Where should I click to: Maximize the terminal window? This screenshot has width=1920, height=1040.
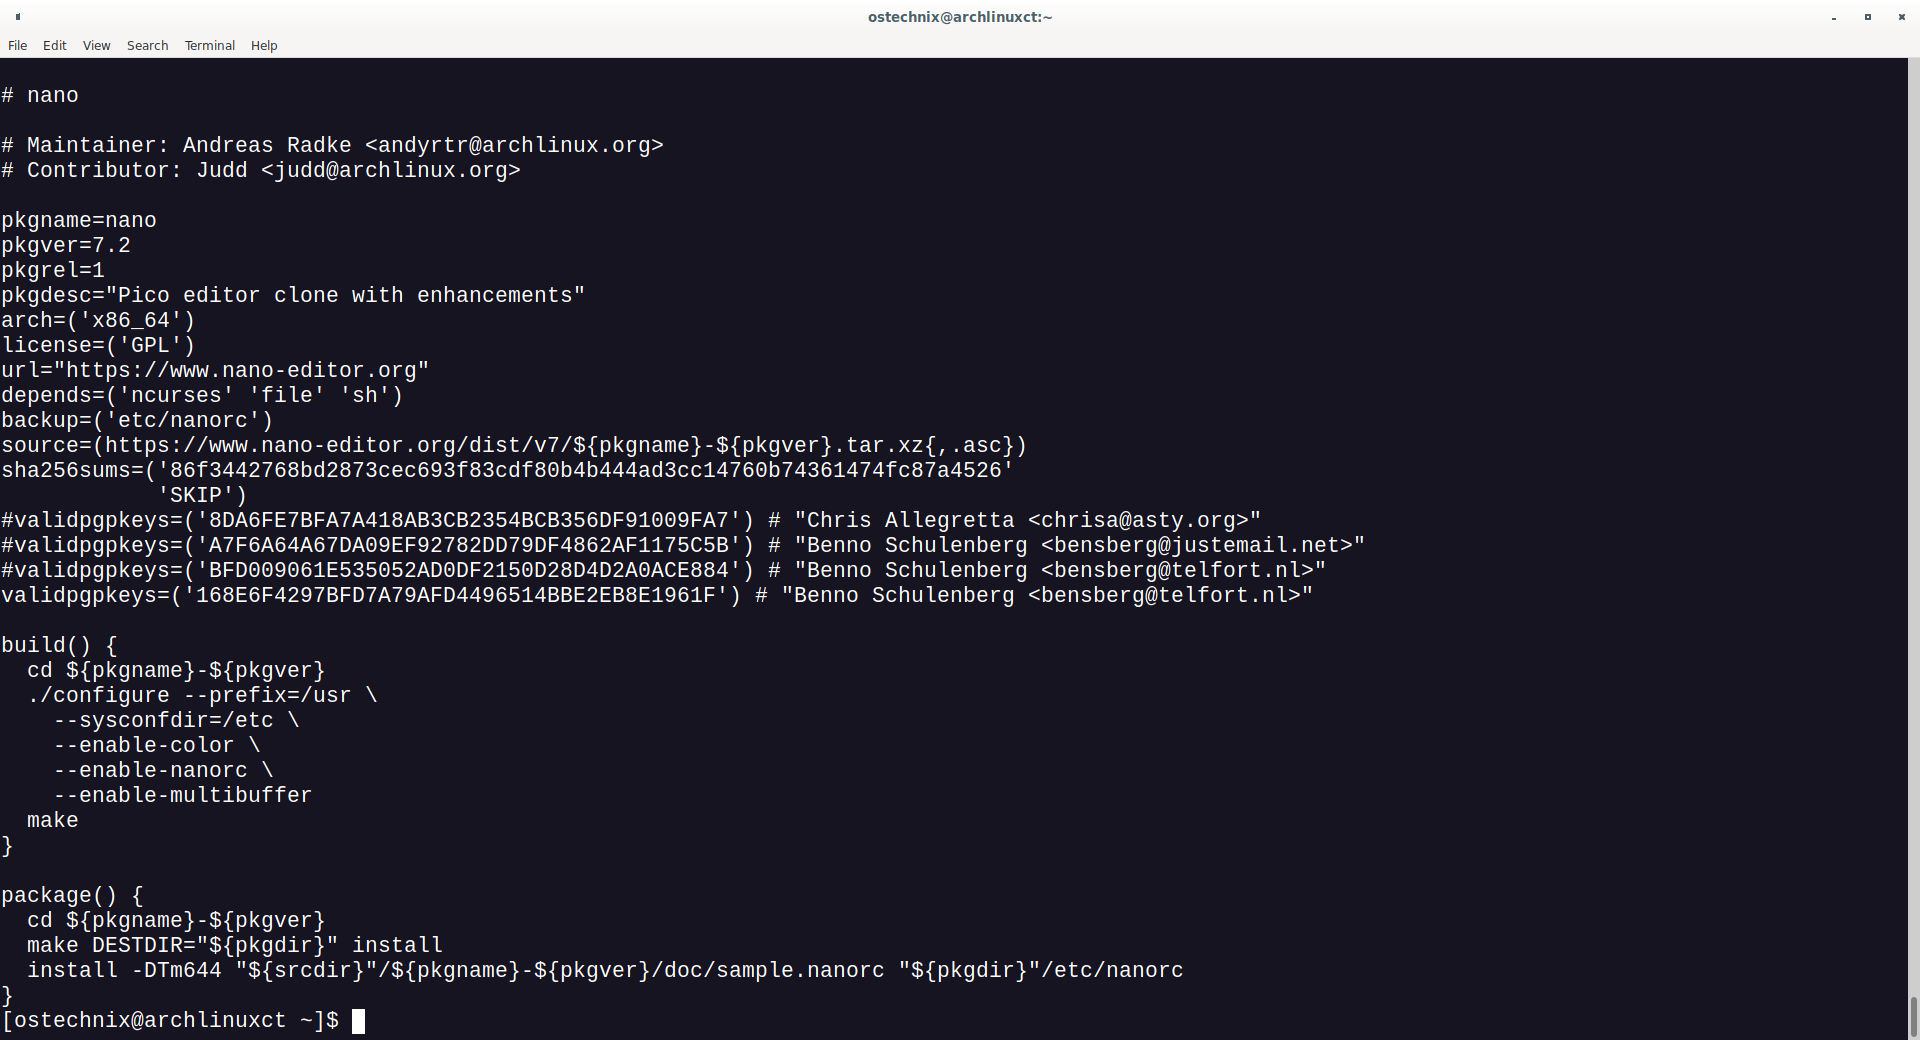[1867, 17]
